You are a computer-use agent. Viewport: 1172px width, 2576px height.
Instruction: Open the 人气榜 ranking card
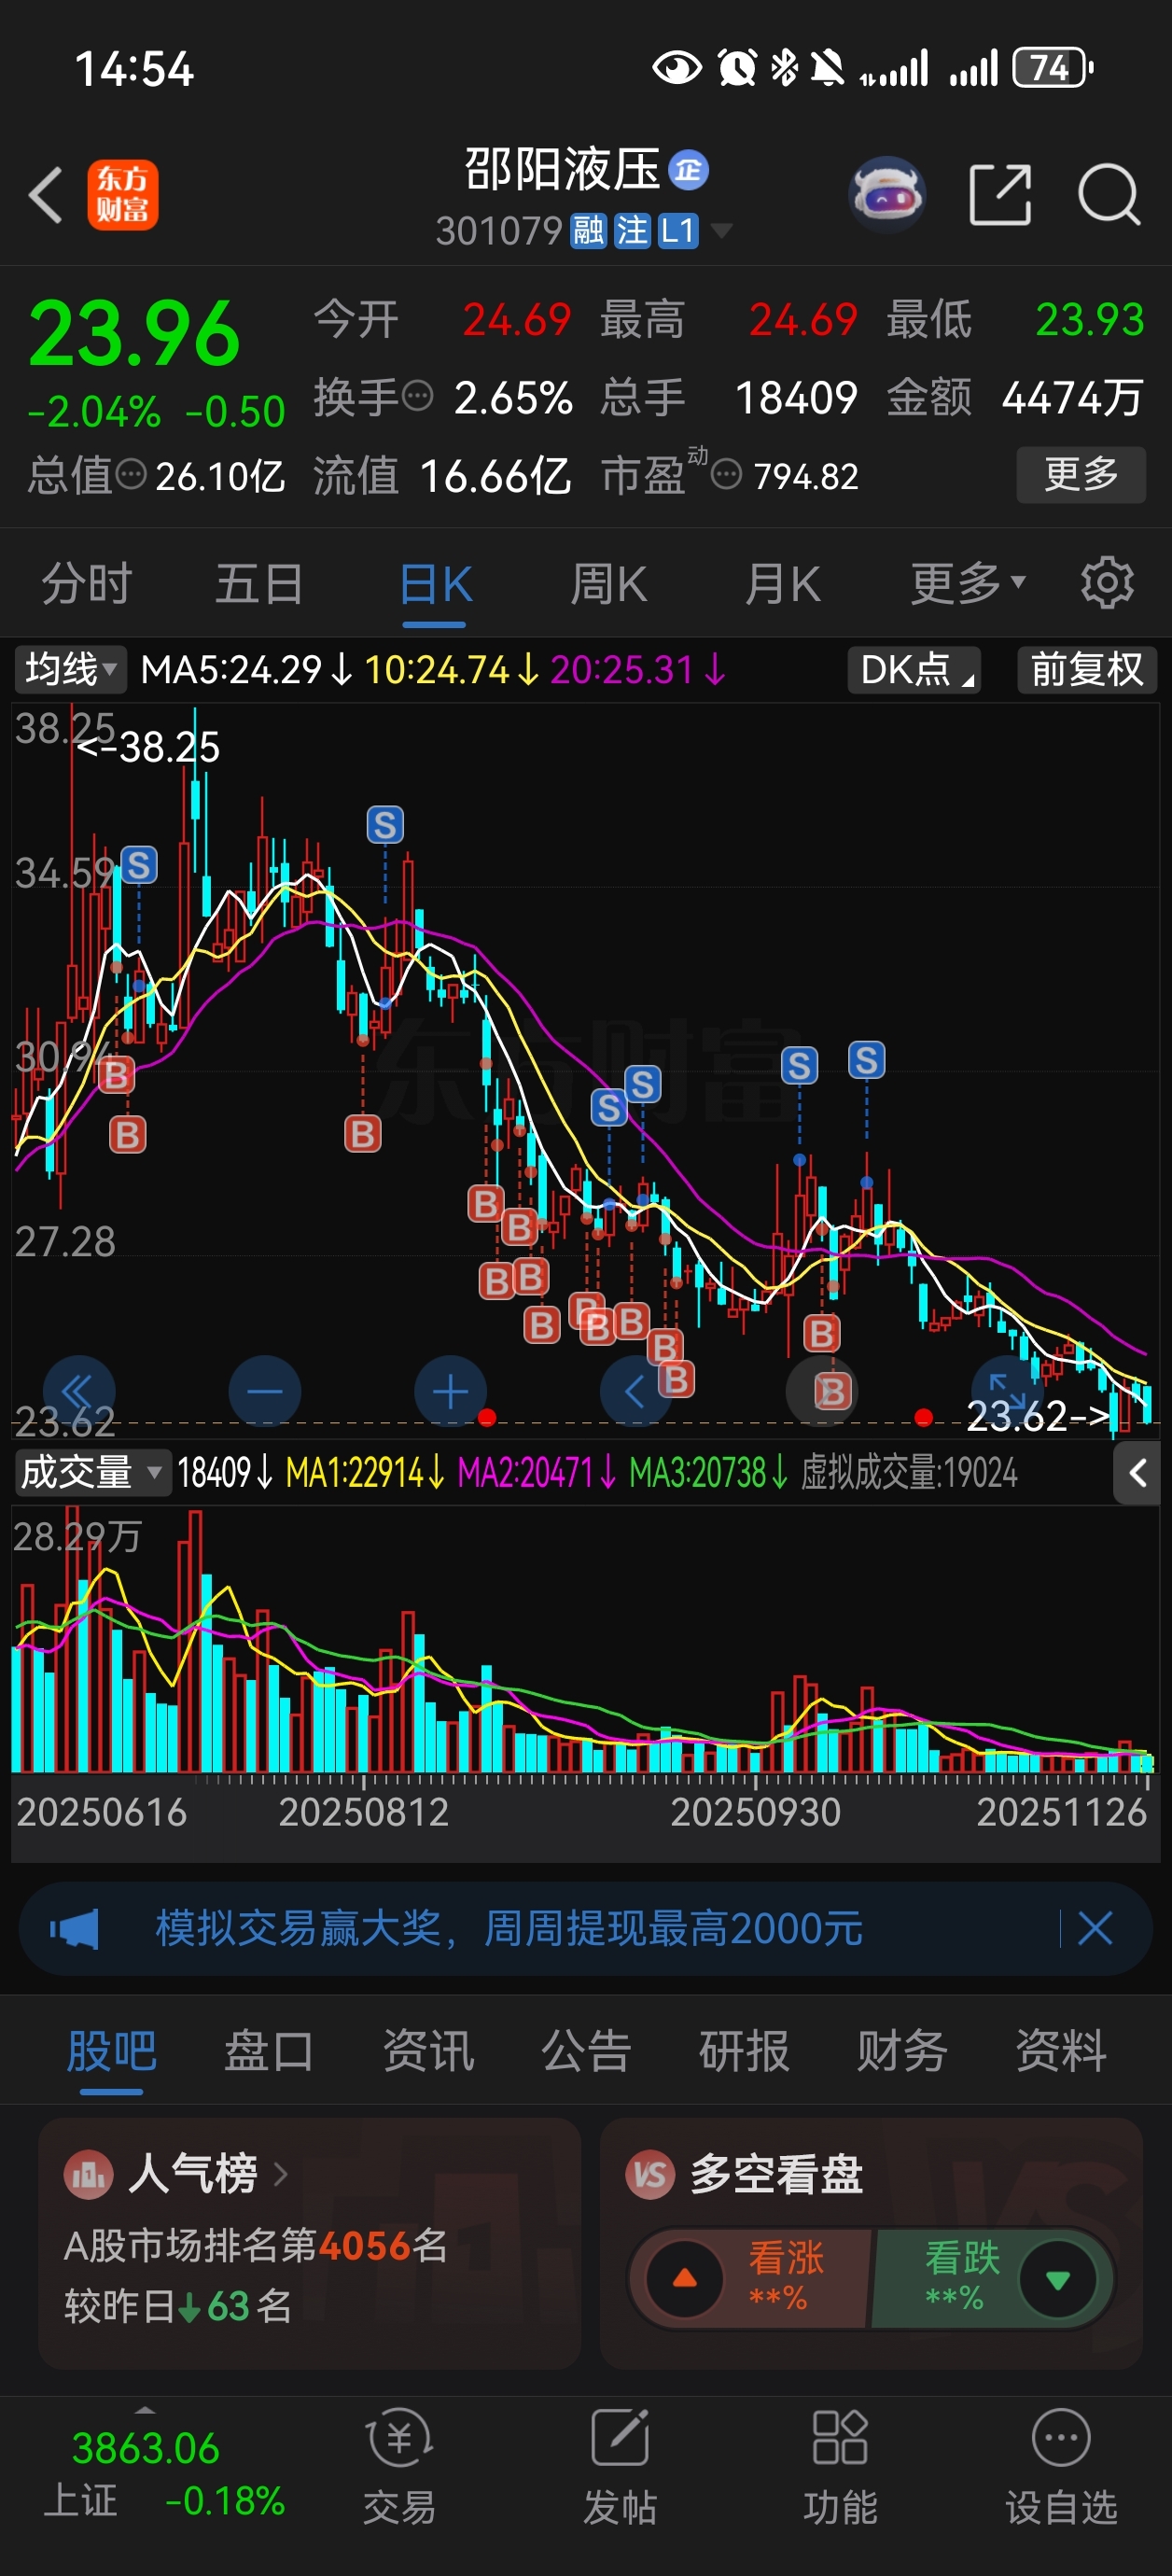point(309,2242)
